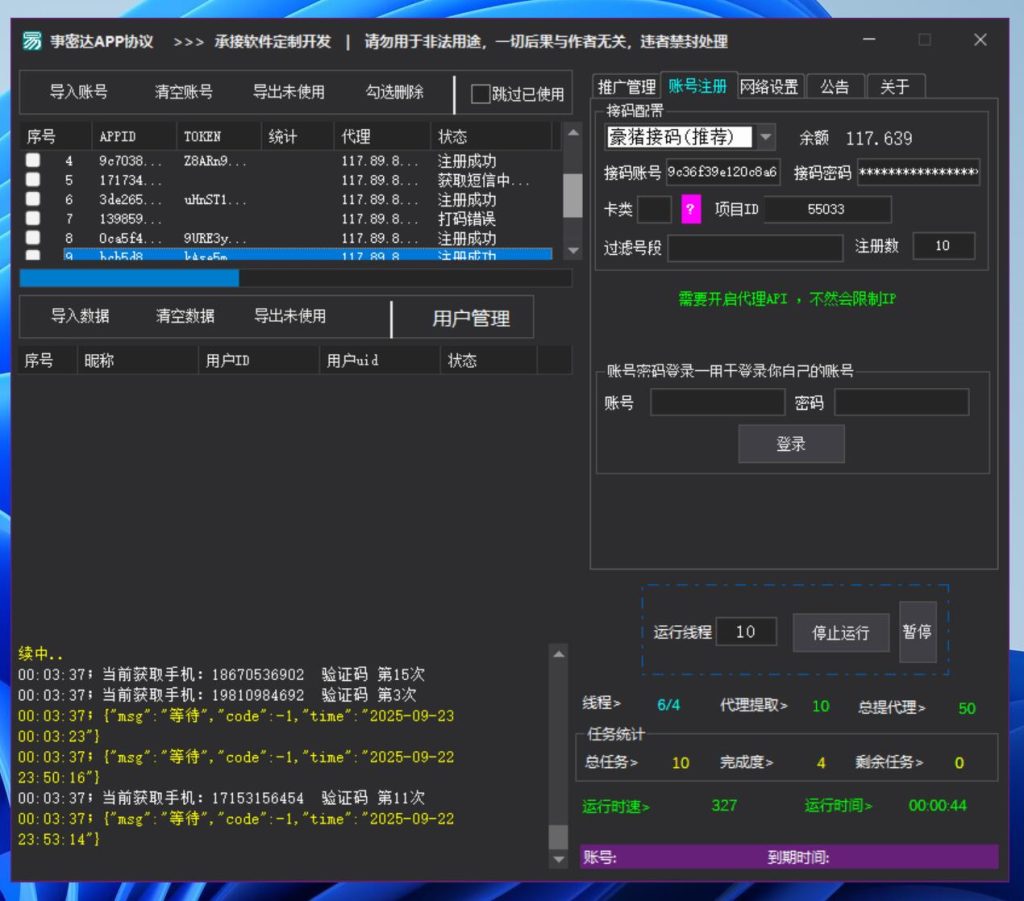Switch to the 网络设置 tab
The width and height of the screenshot is (1024, 901).
(769, 87)
